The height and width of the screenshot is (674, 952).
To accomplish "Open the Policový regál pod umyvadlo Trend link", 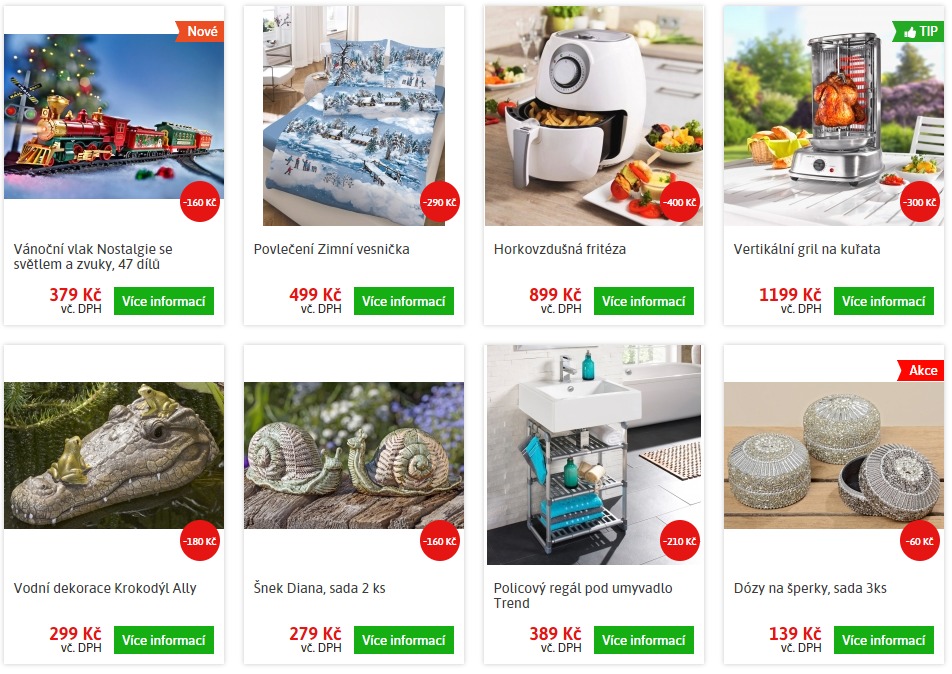I will point(583,596).
